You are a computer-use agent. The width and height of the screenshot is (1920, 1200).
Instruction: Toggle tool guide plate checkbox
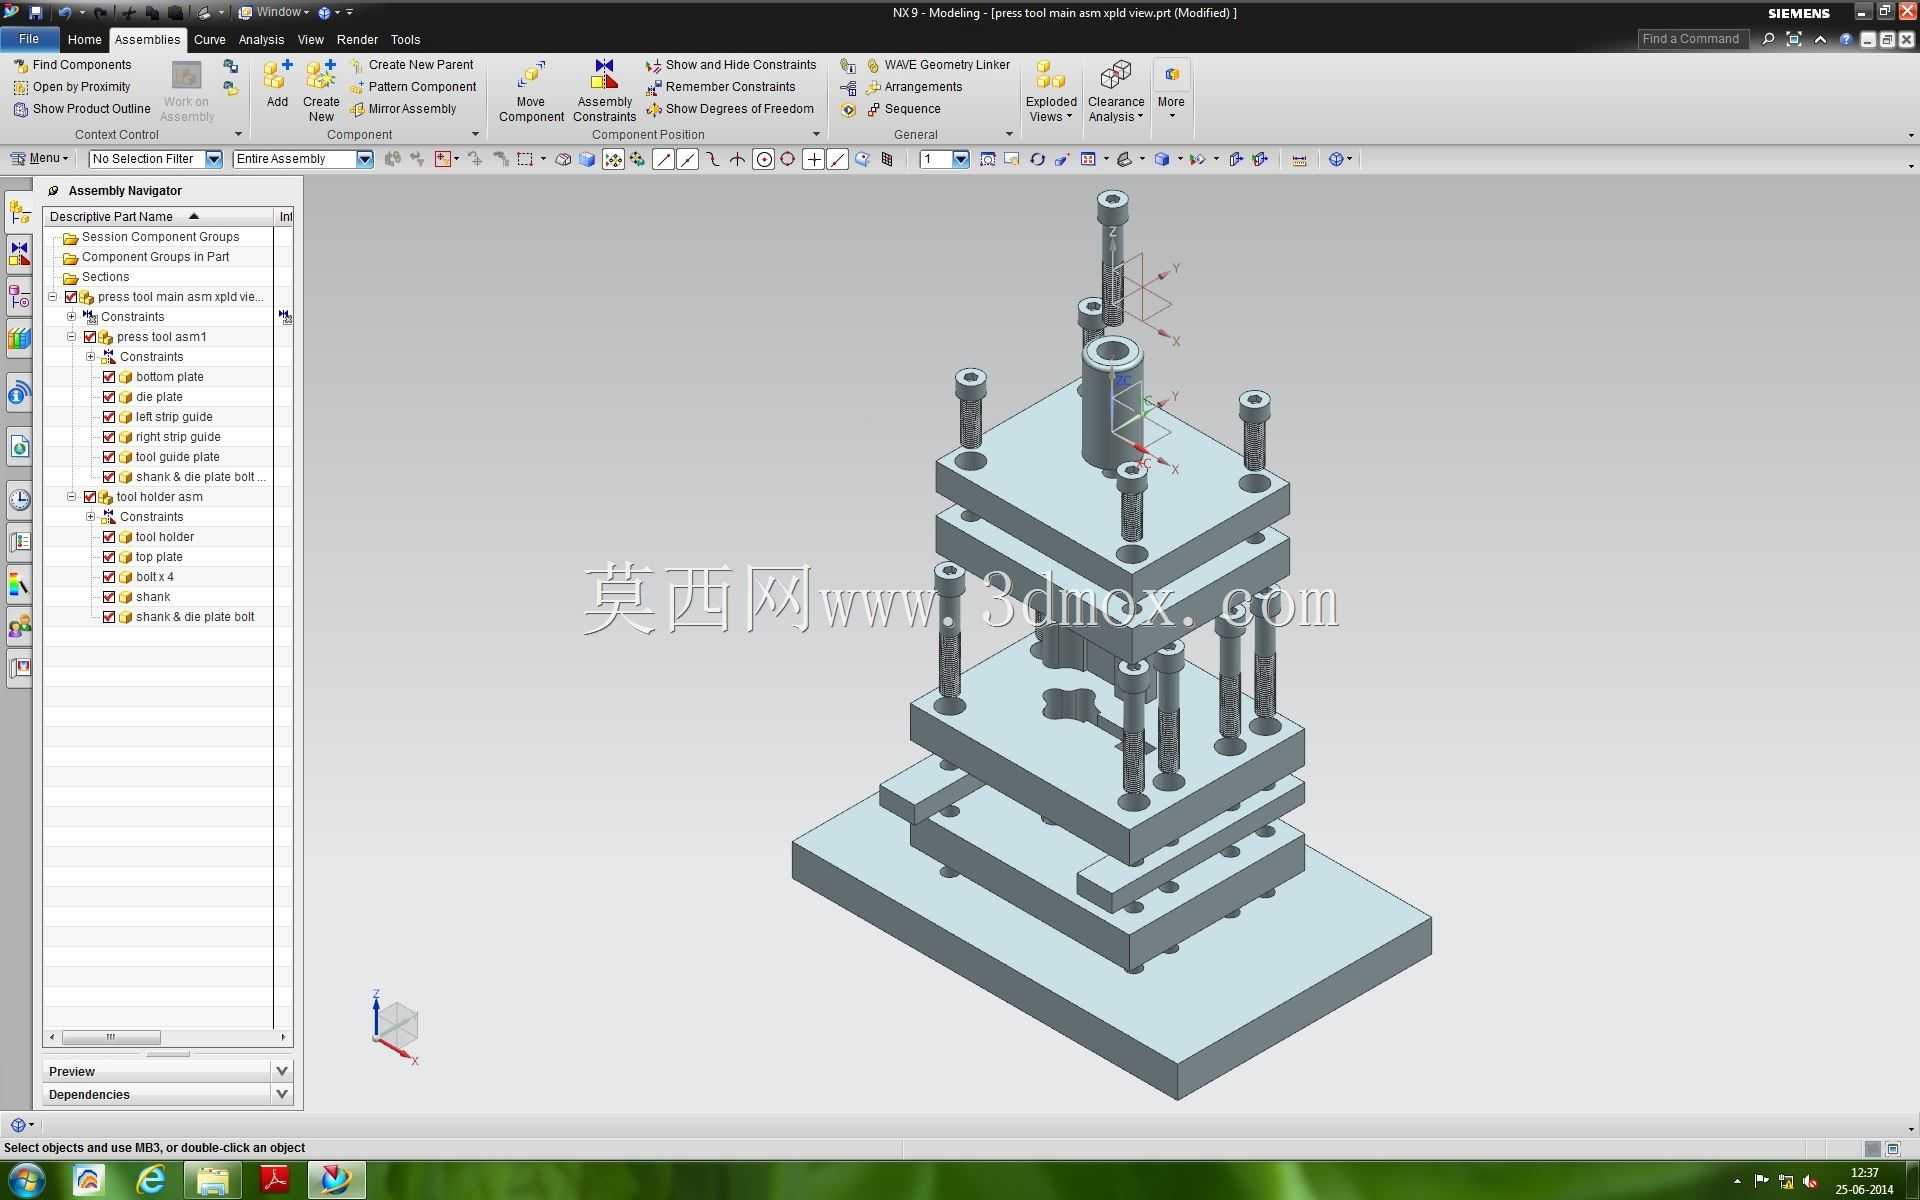coord(109,457)
